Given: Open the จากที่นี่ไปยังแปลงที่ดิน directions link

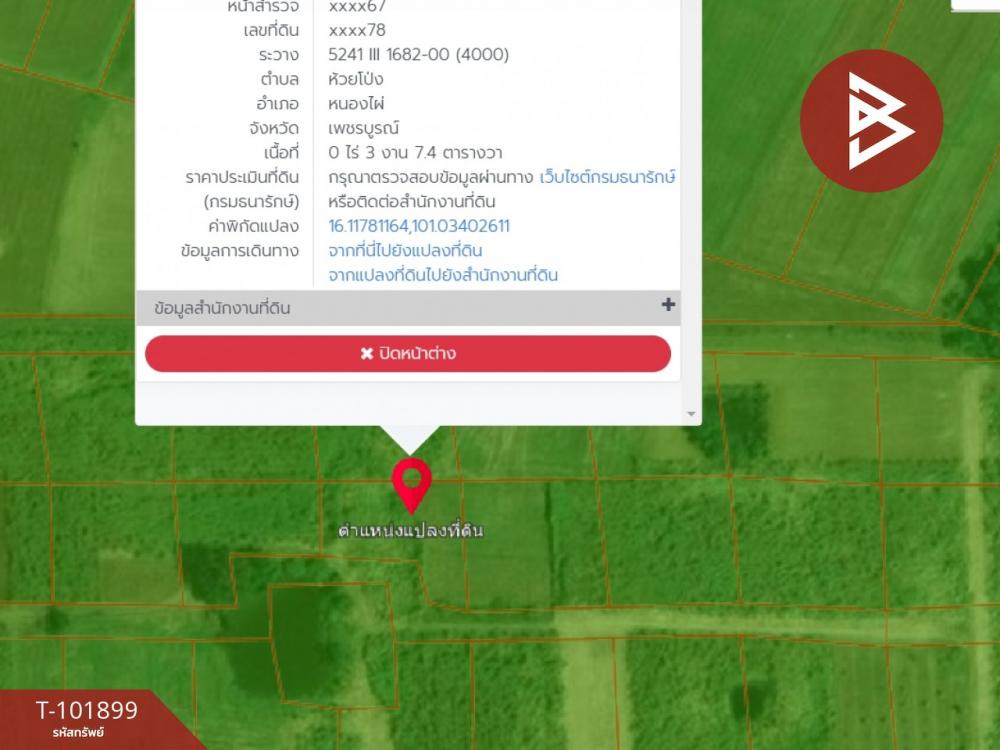Looking at the screenshot, I should tap(405, 251).
